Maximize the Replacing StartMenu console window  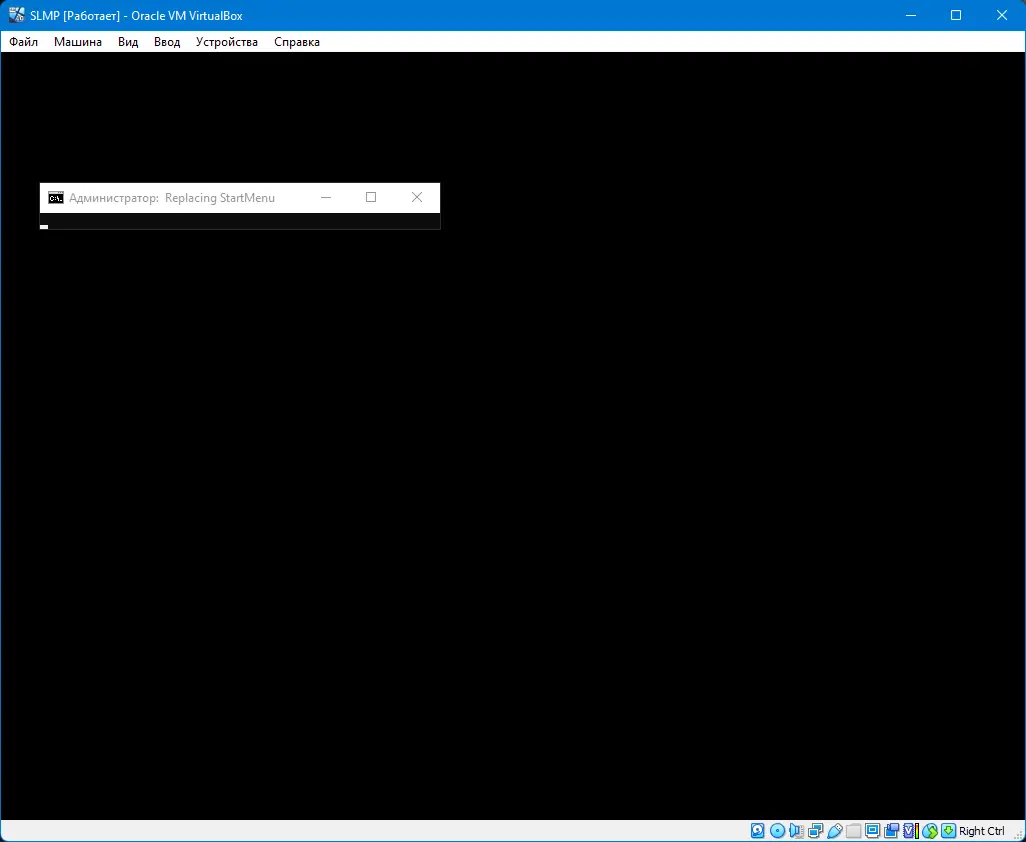click(x=371, y=197)
